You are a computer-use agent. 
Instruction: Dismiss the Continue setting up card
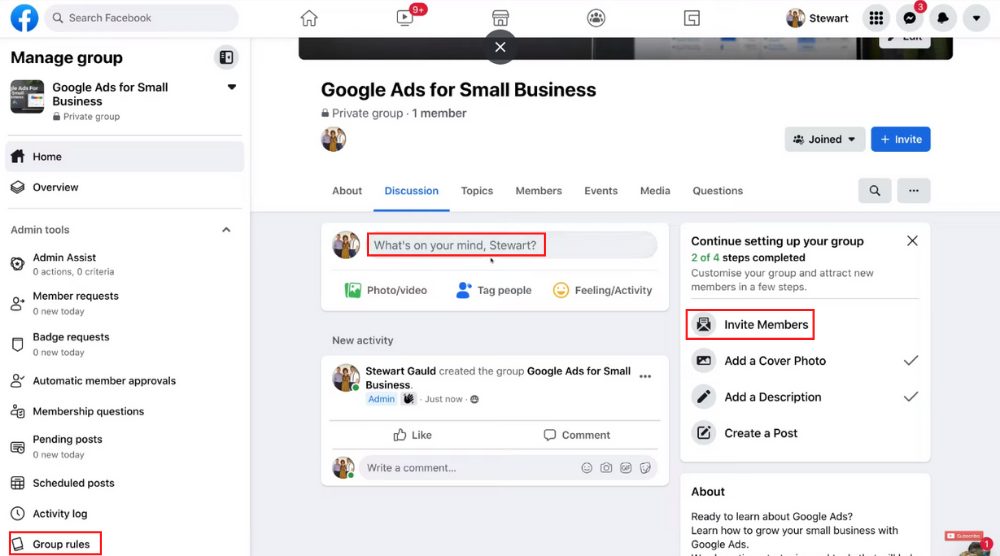pyautogui.click(x=912, y=240)
